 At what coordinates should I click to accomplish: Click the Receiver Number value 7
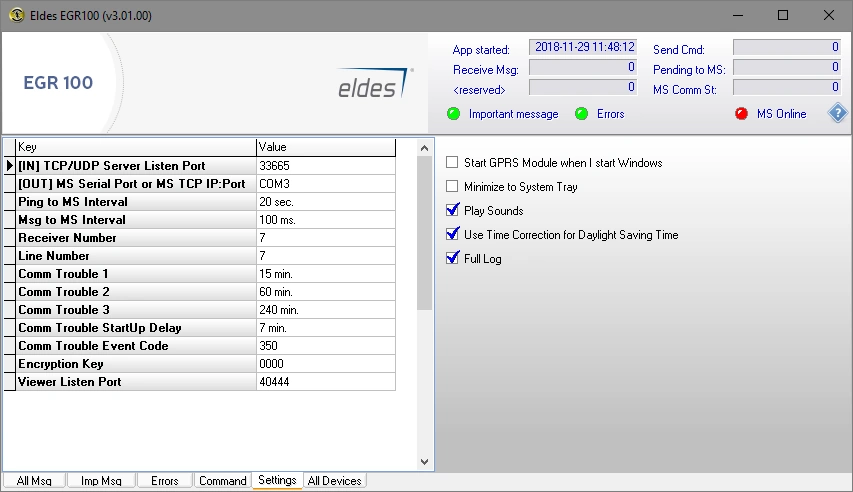tap(326, 237)
